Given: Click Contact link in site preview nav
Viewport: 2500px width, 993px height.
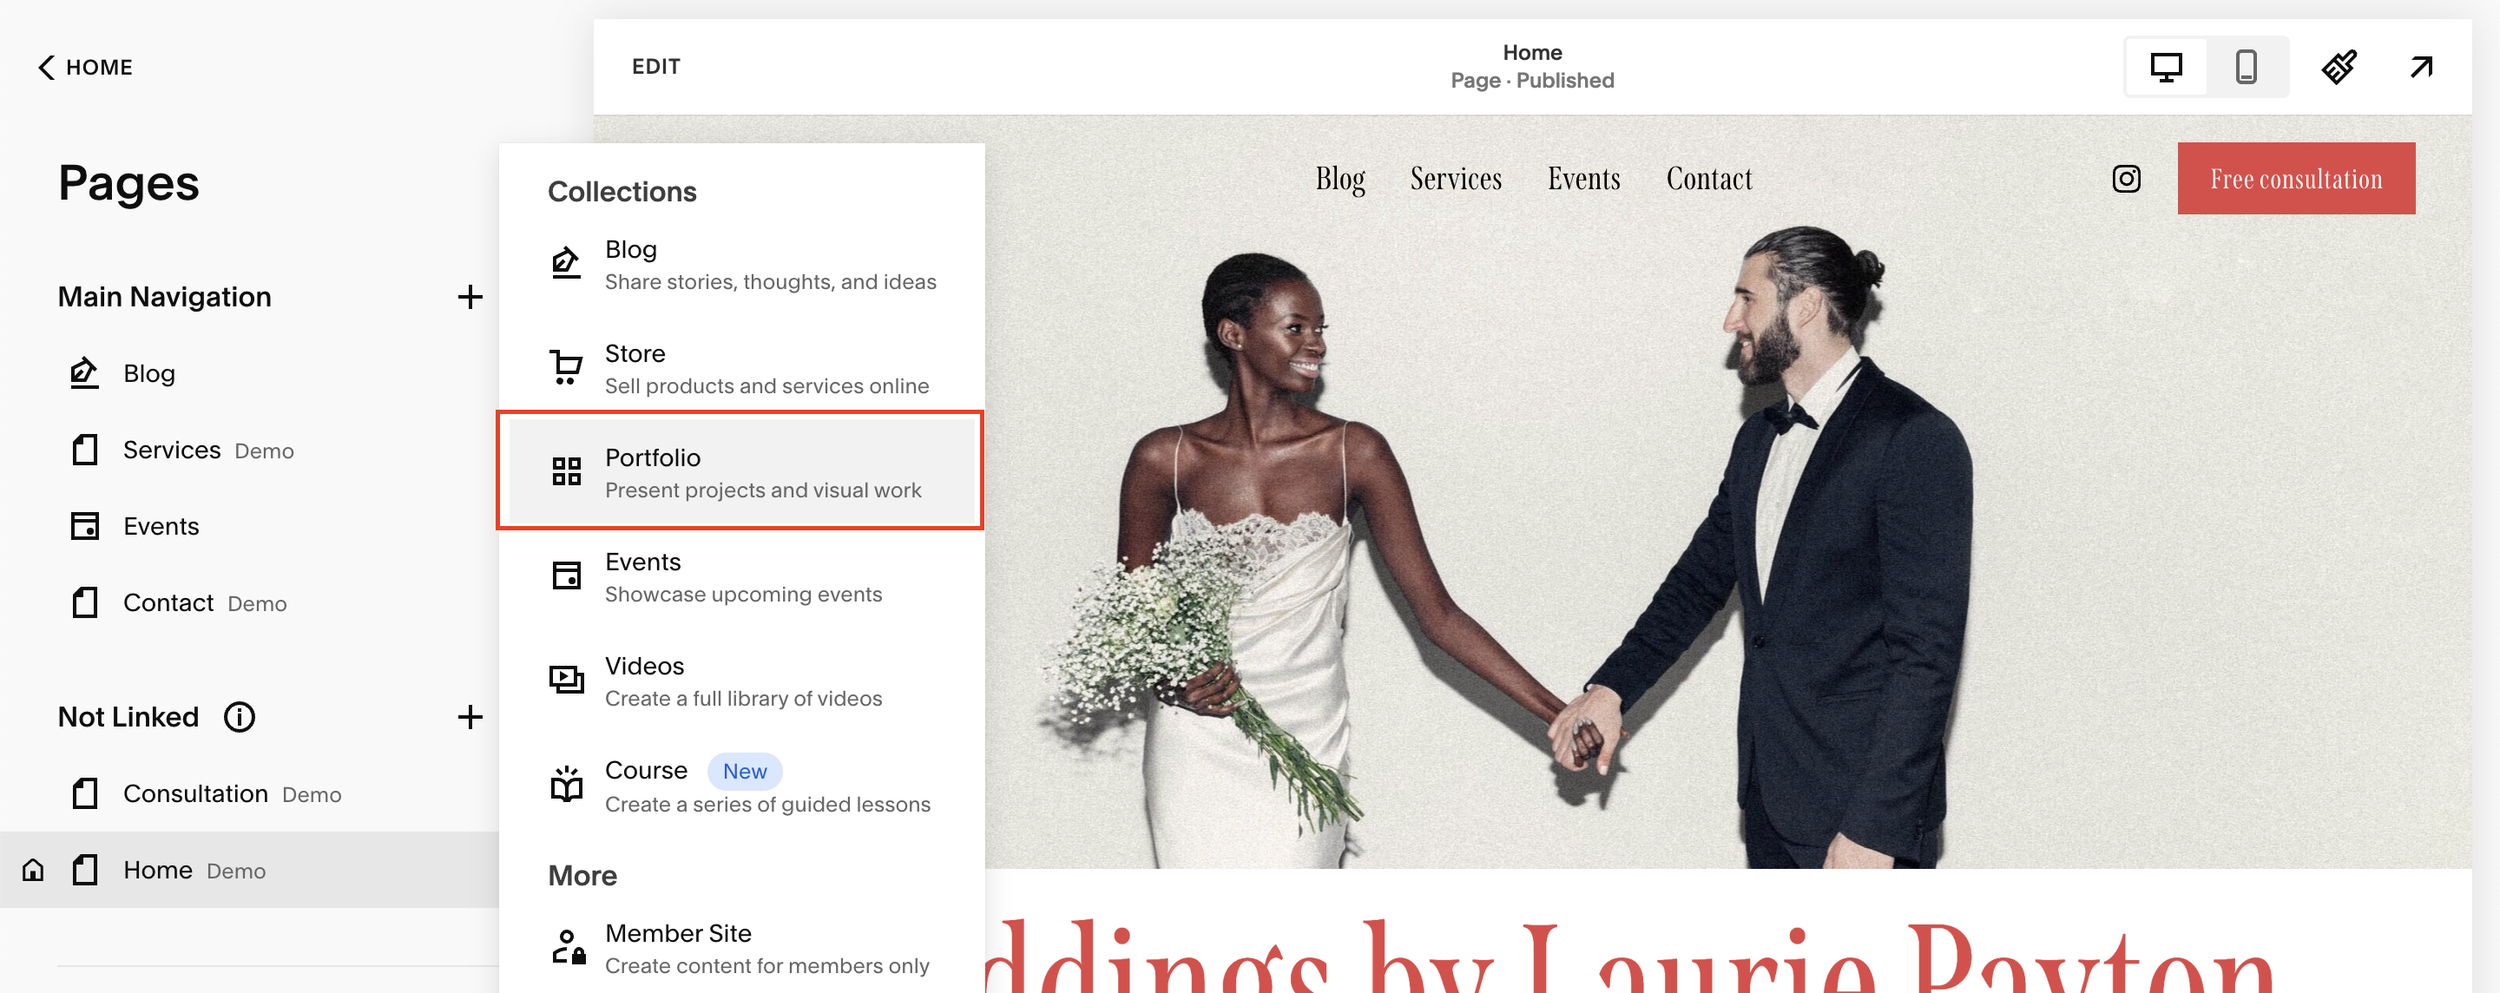Looking at the screenshot, I should 1709,179.
